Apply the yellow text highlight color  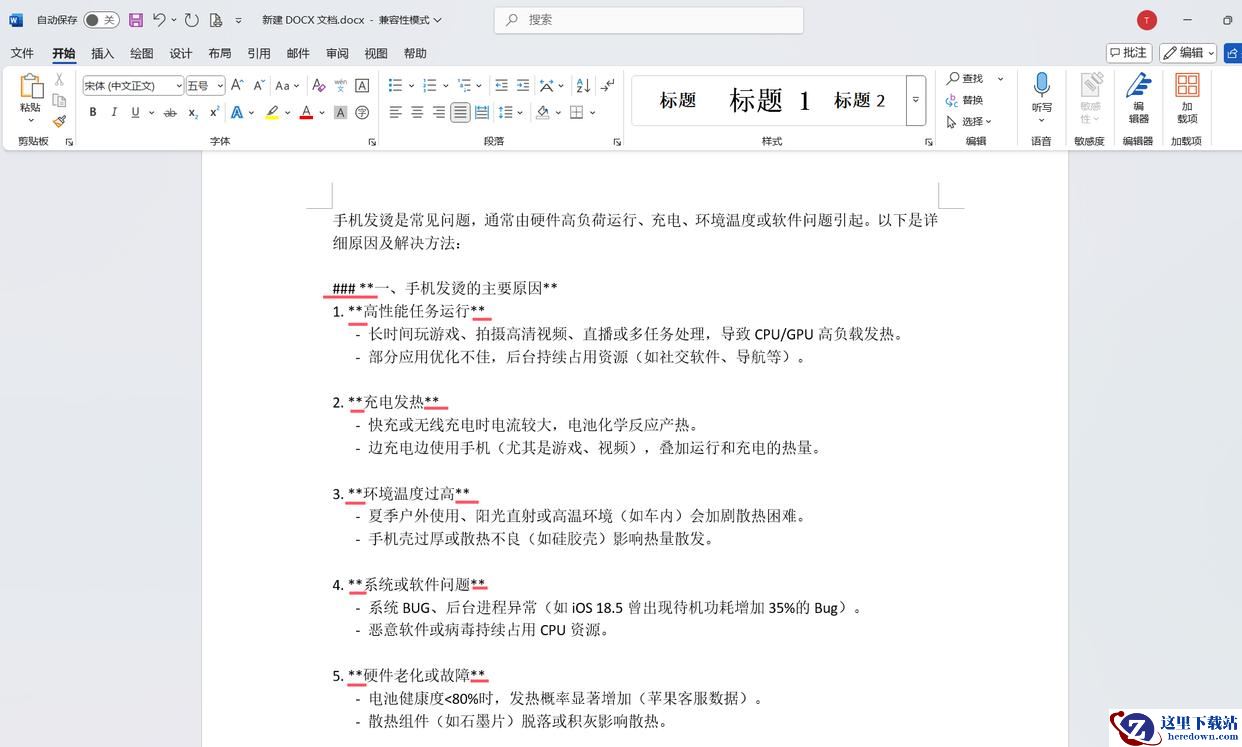point(272,113)
